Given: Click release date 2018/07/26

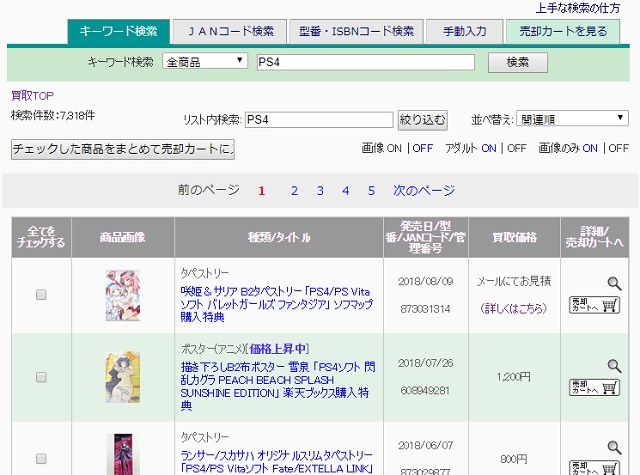Looking at the screenshot, I should point(426,363).
